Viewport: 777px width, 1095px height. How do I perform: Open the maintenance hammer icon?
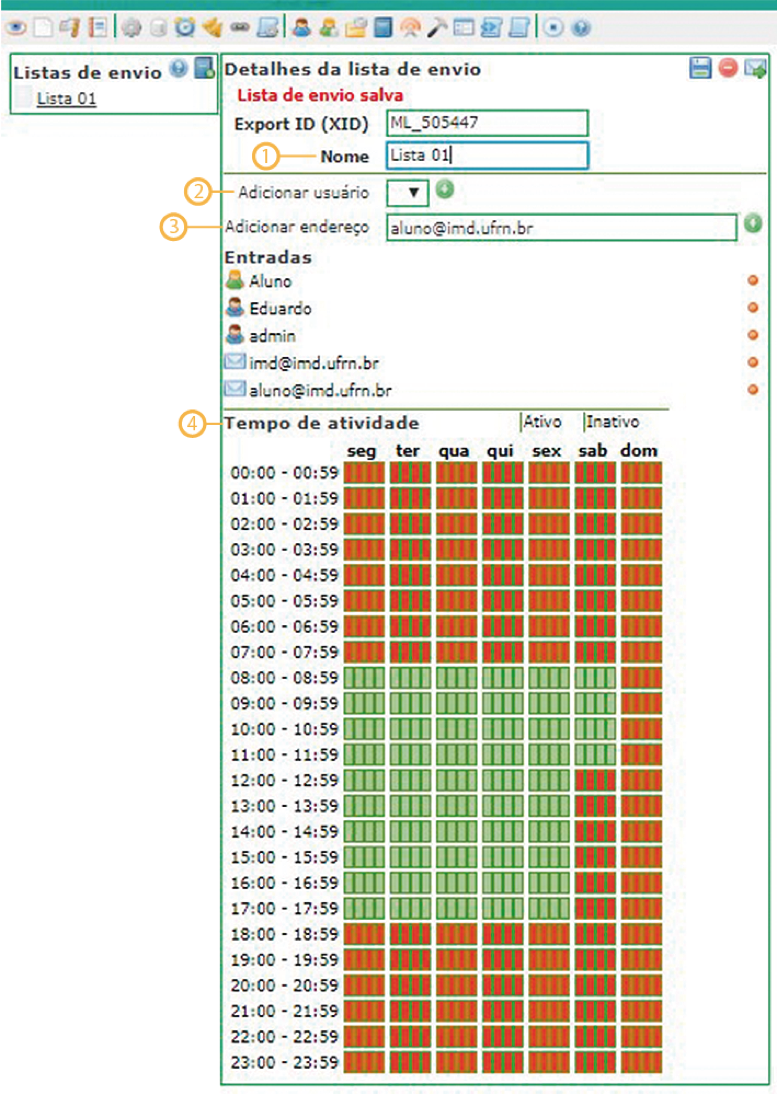(x=437, y=28)
